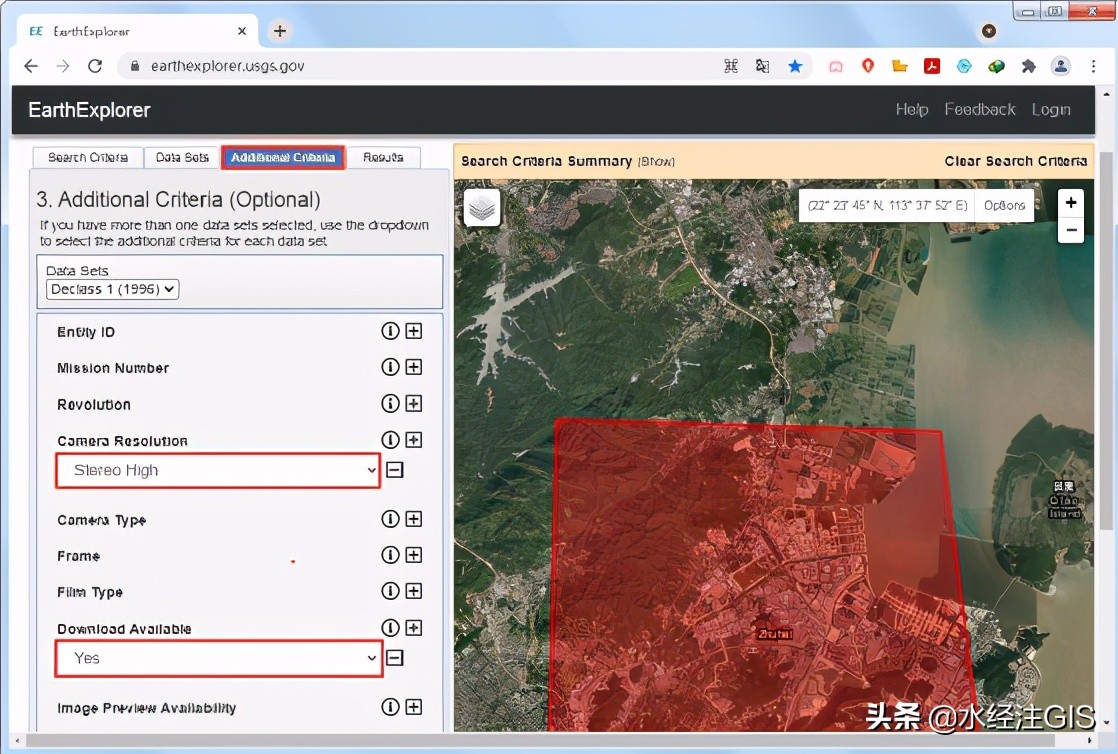Viewport: 1118px width, 754px height.
Task: View info for Revolution criterion
Action: [390, 403]
